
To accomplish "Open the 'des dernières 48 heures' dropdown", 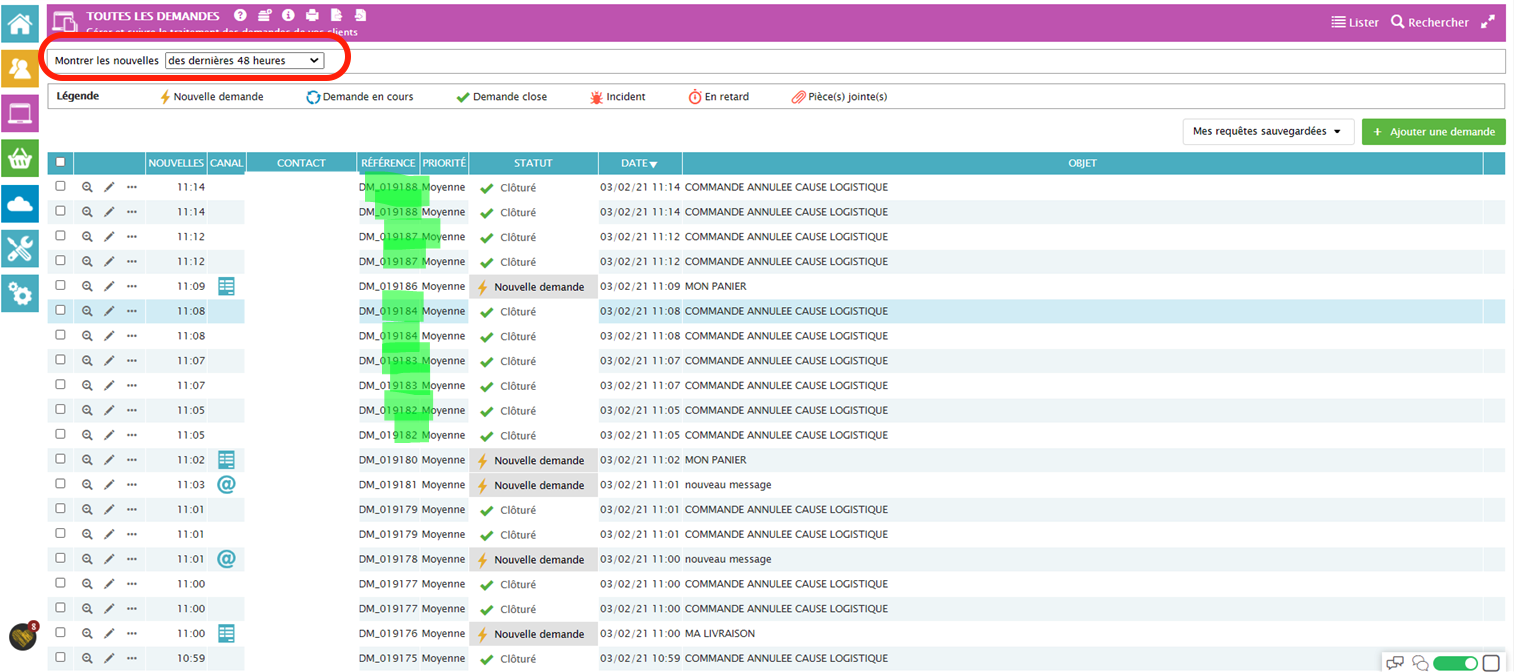I will tap(244, 61).
